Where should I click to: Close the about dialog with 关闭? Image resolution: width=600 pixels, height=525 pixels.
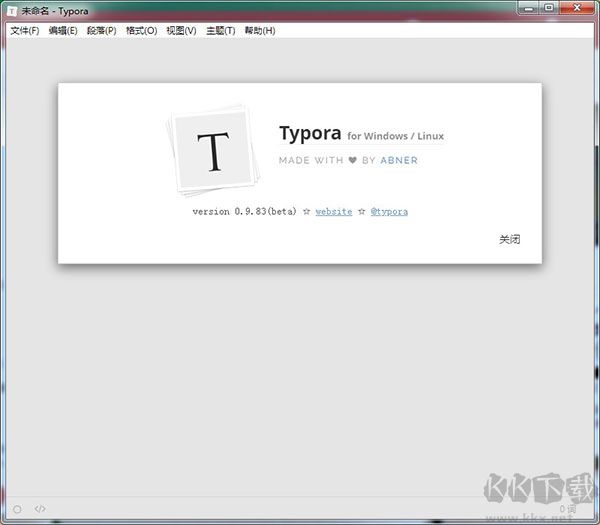509,240
